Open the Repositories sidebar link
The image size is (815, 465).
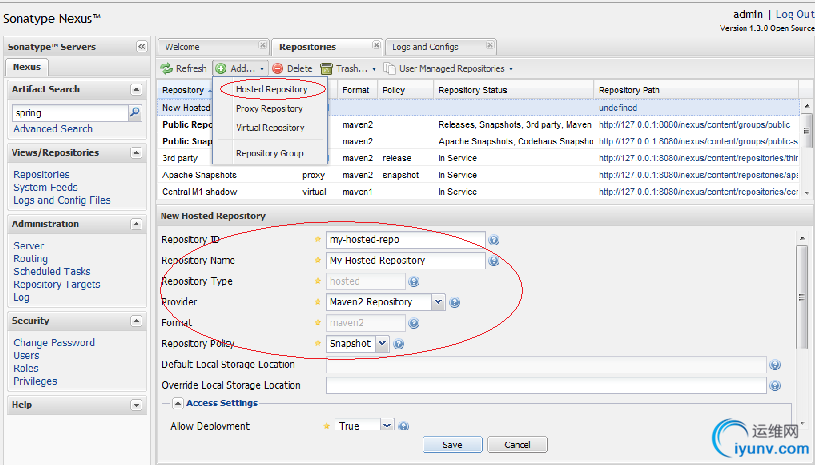click(41, 175)
